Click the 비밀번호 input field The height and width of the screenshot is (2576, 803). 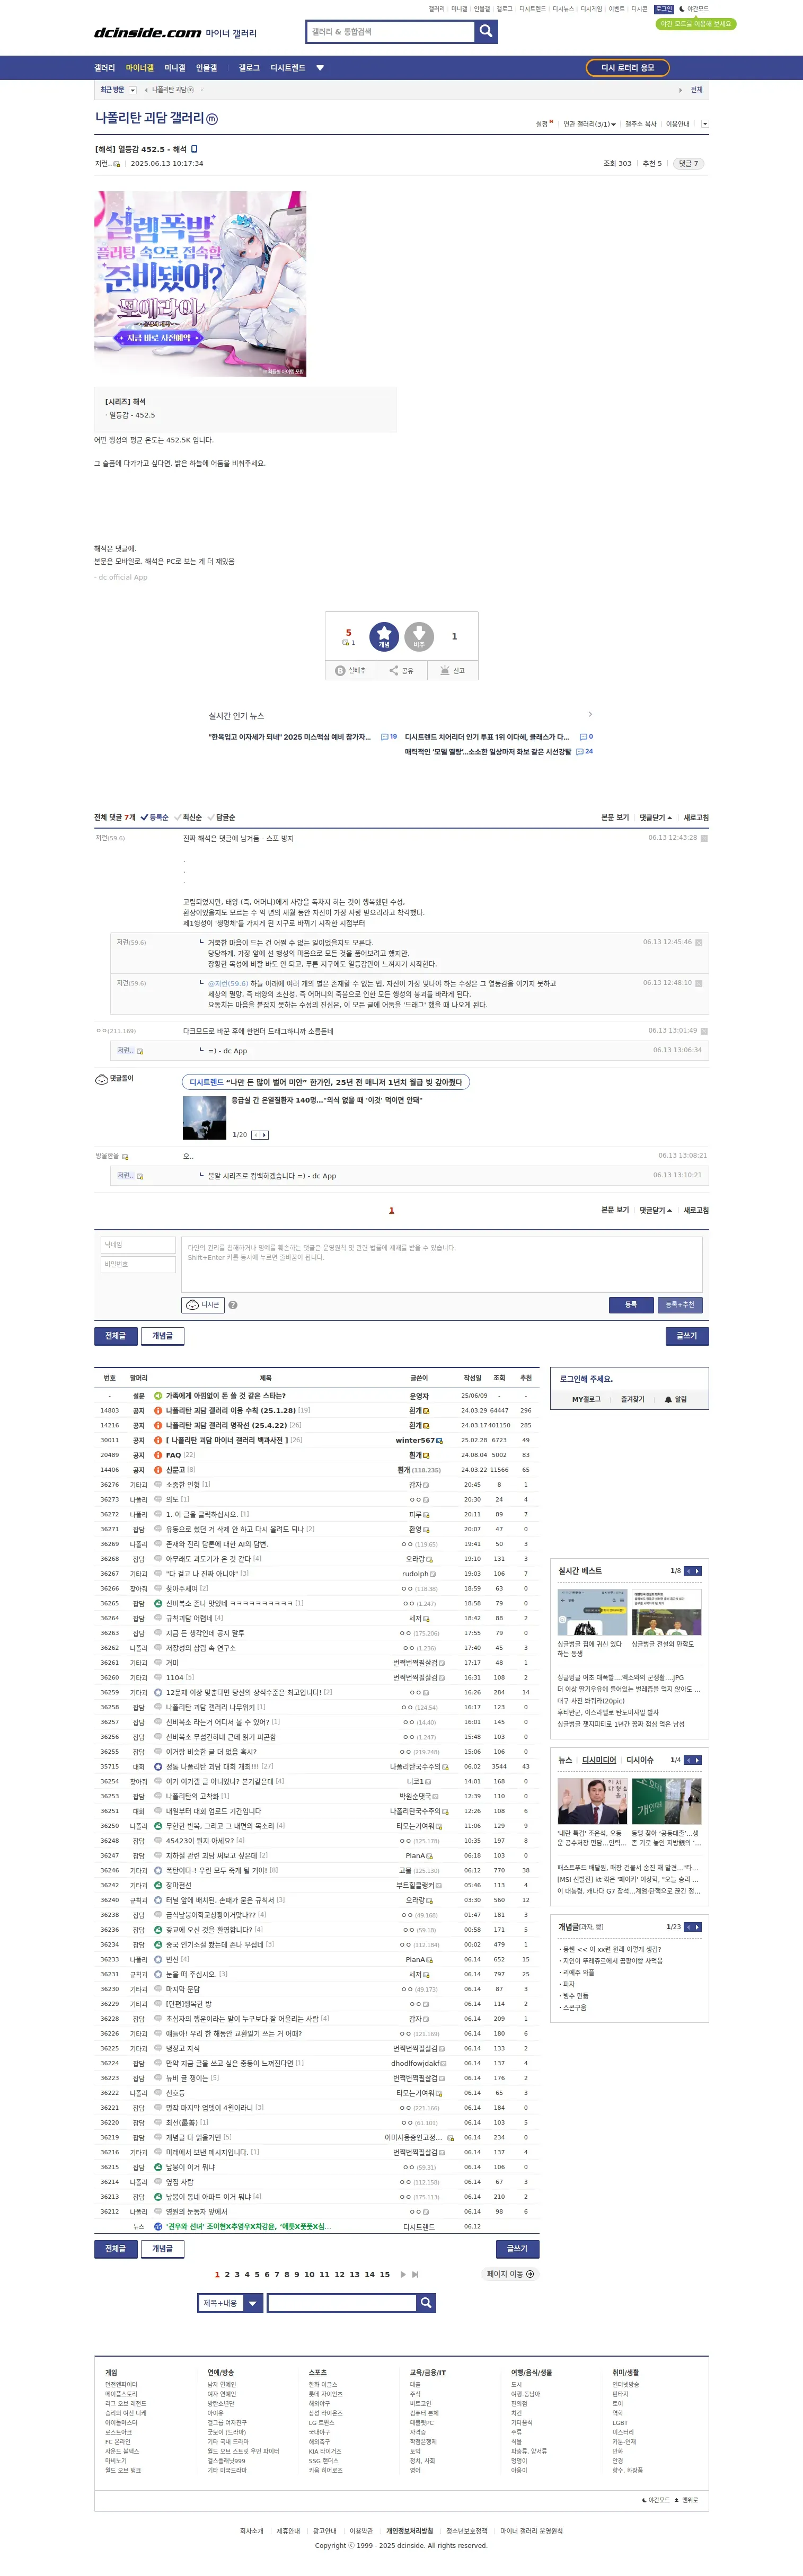coord(138,1264)
